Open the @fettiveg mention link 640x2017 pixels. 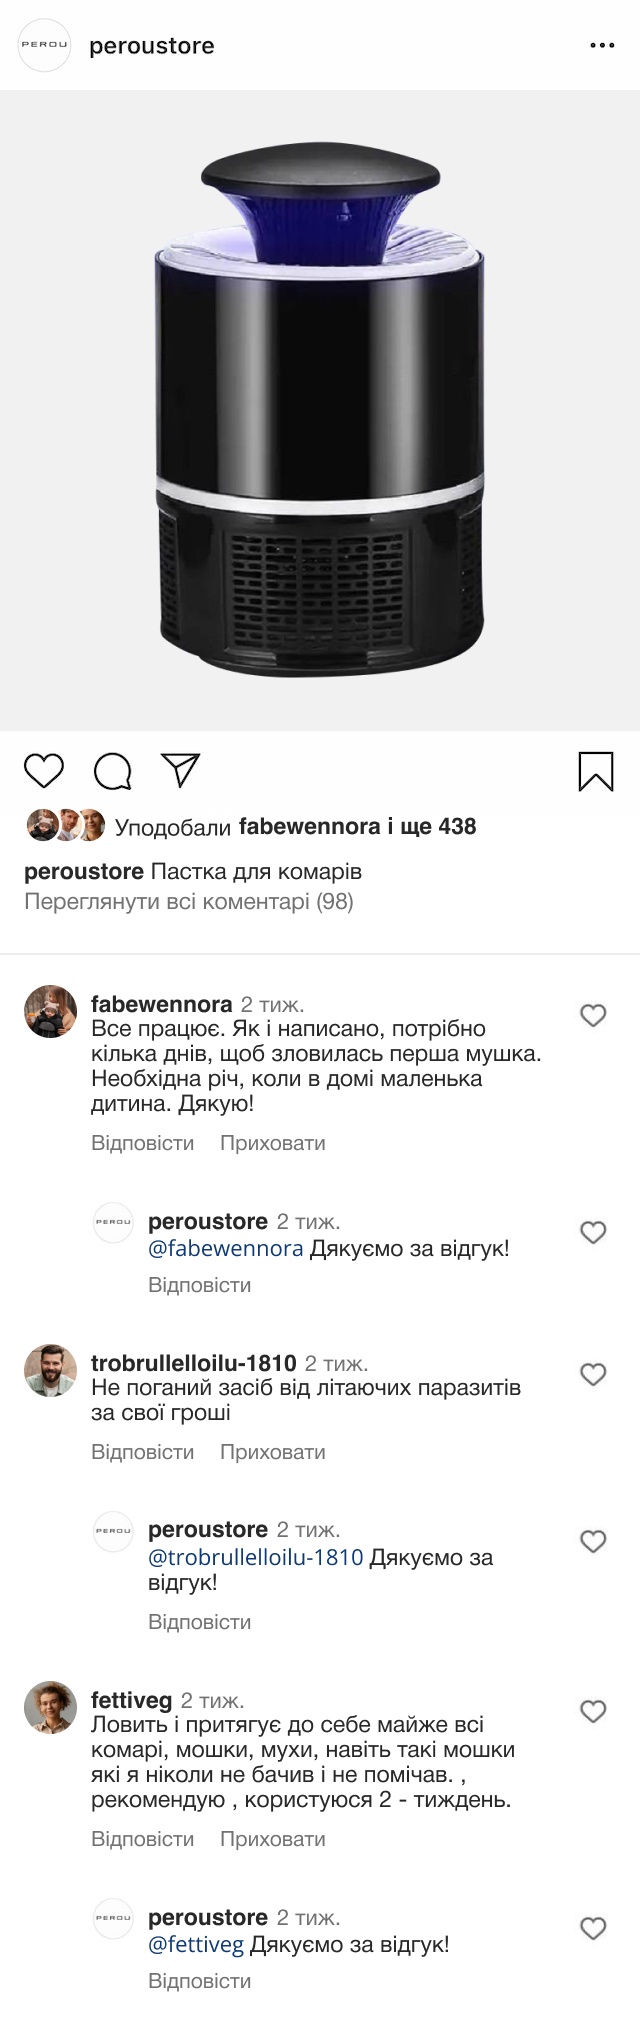click(196, 1945)
